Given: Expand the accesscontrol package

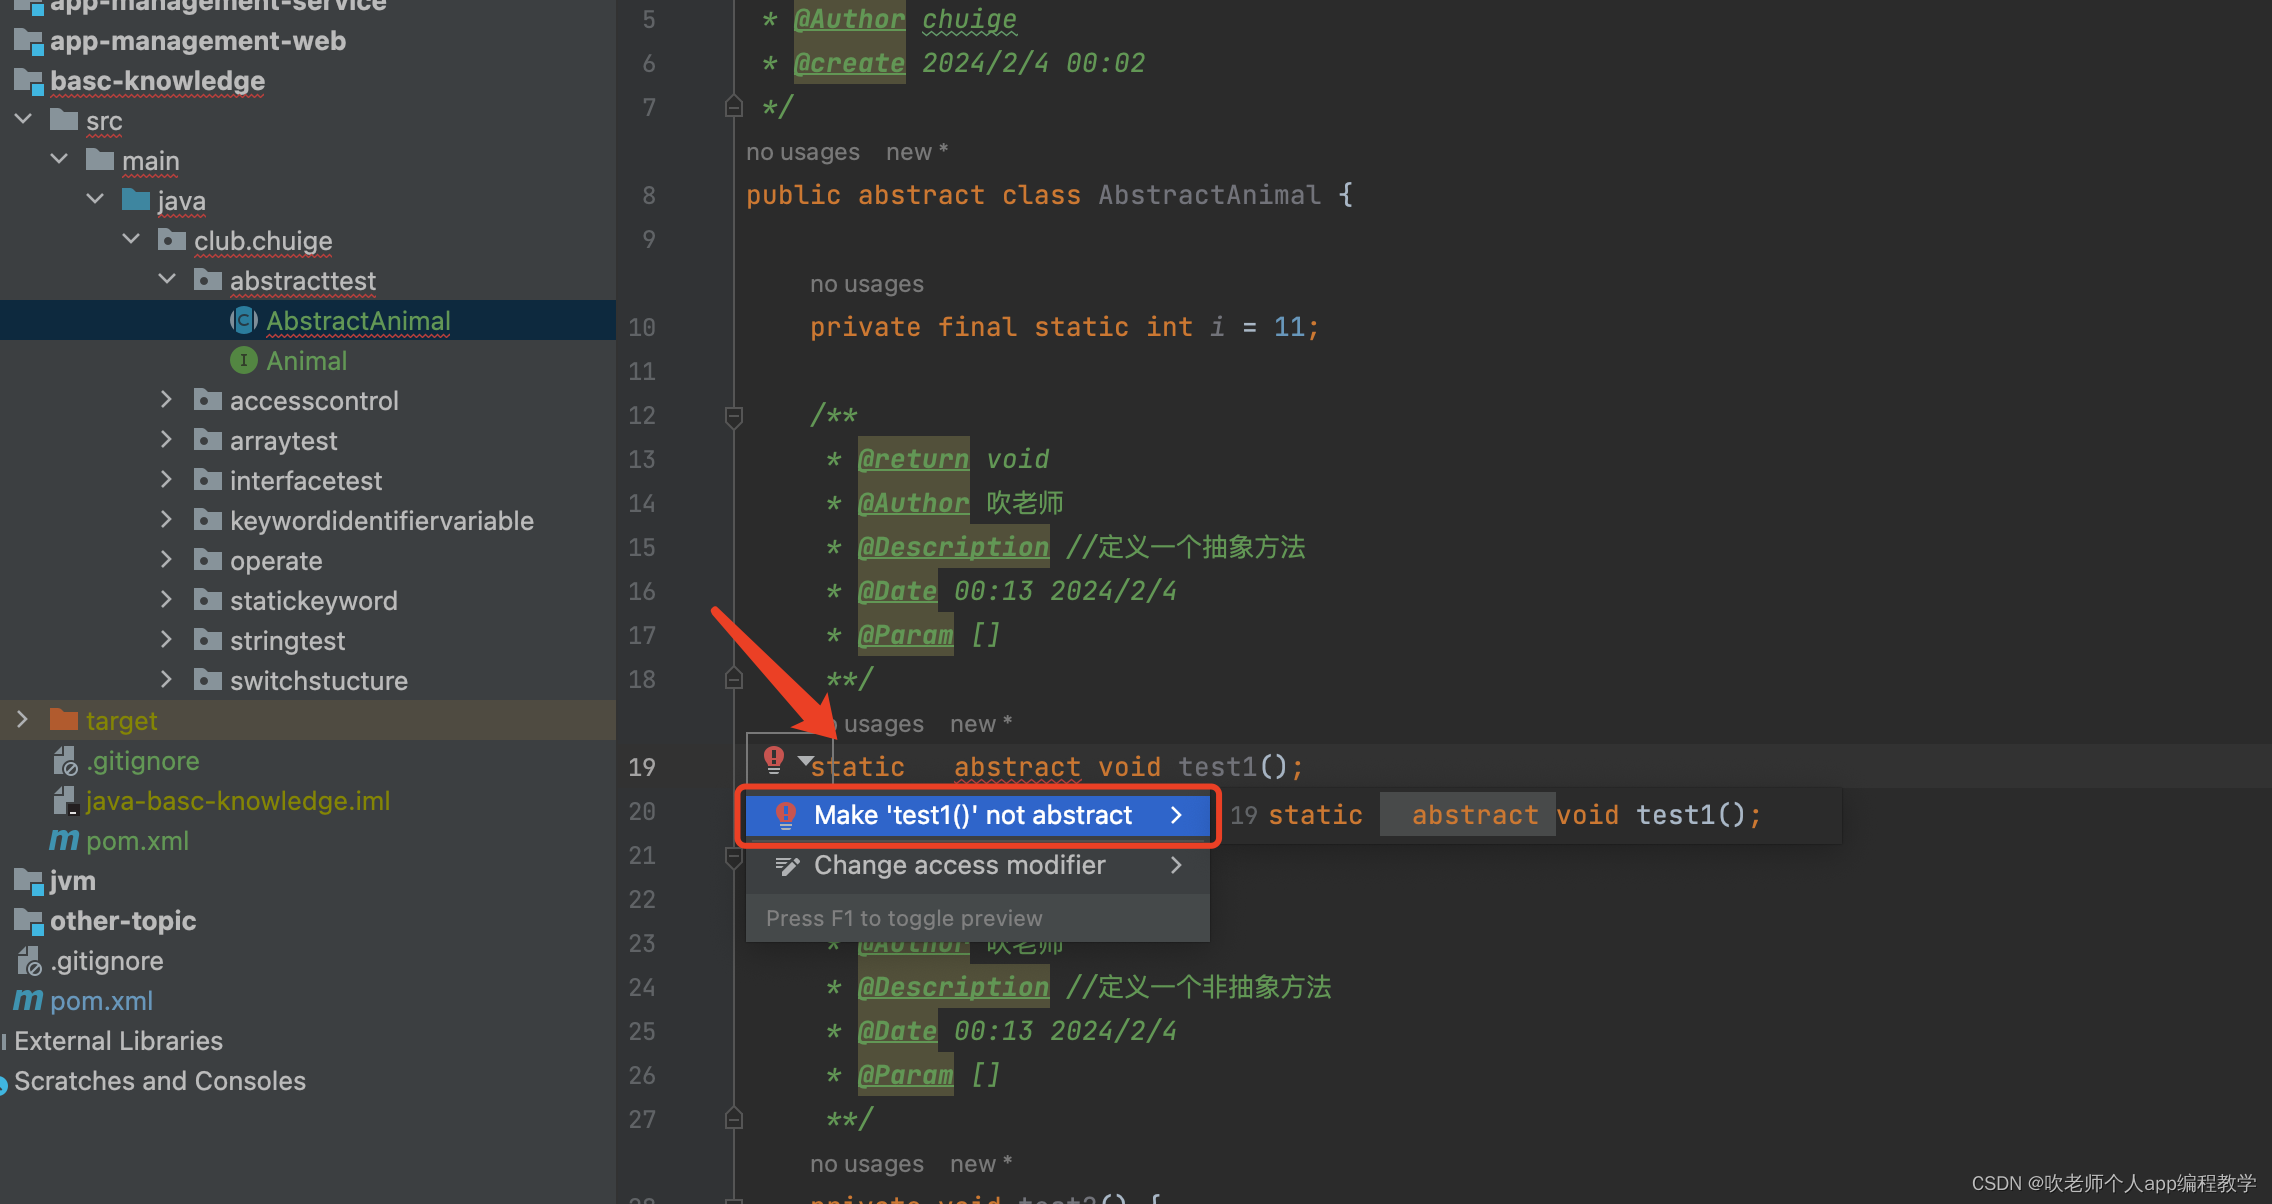Looking at the screenshot, I should coord(167,400).
